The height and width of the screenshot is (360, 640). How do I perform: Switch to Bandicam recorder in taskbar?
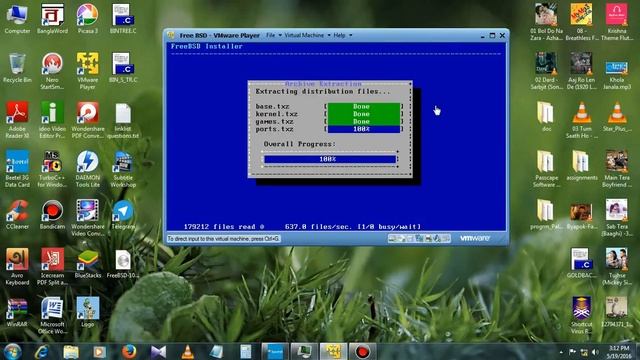click(x=362, y=352)
